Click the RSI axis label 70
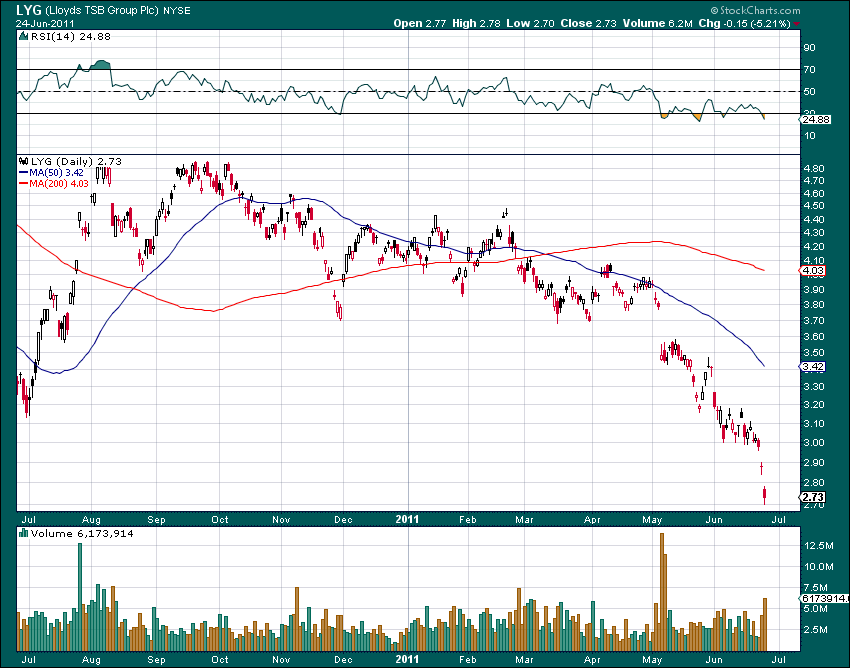This screenshot has width=850, height=668. click(809, 69)
